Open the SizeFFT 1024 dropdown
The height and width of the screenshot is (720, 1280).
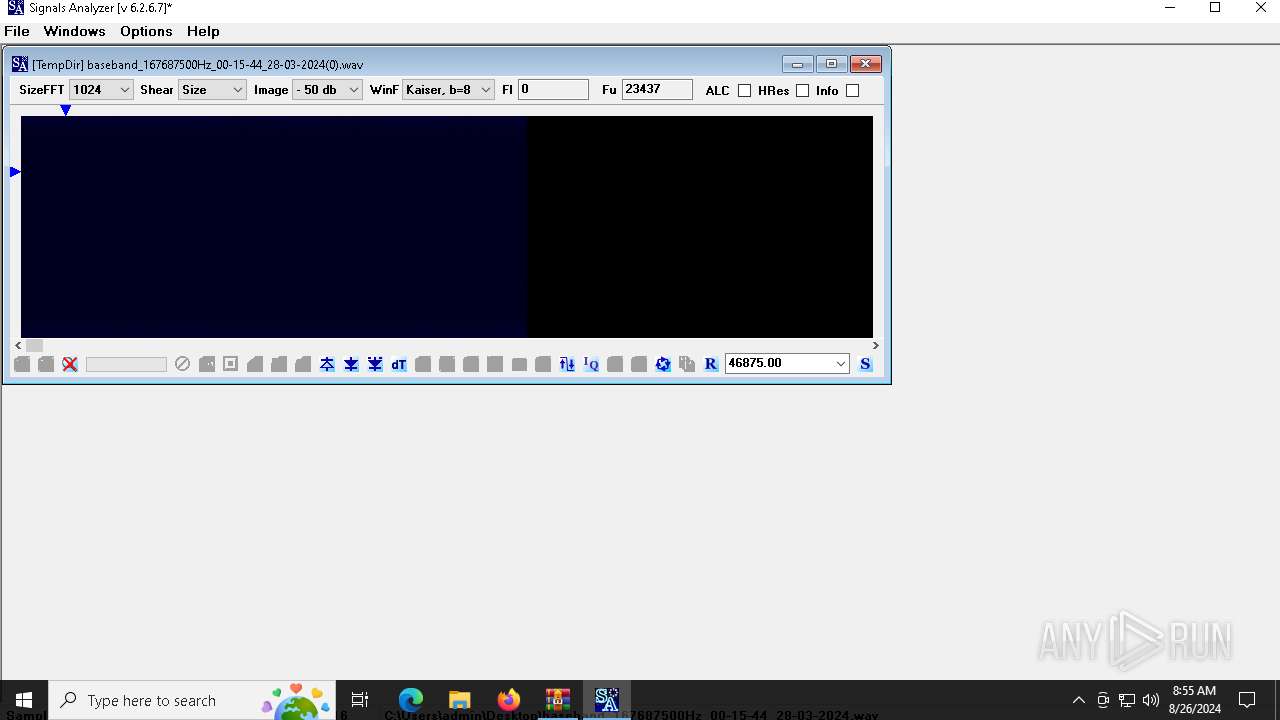[x=101, y=90]
